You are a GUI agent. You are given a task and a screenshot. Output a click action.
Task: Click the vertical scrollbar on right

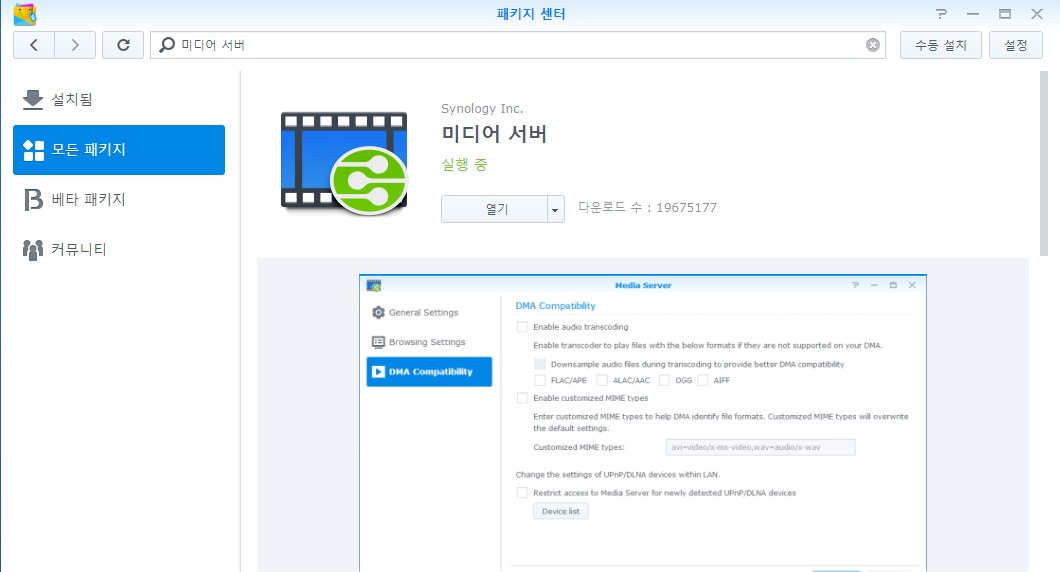[x=1044, y=164]
